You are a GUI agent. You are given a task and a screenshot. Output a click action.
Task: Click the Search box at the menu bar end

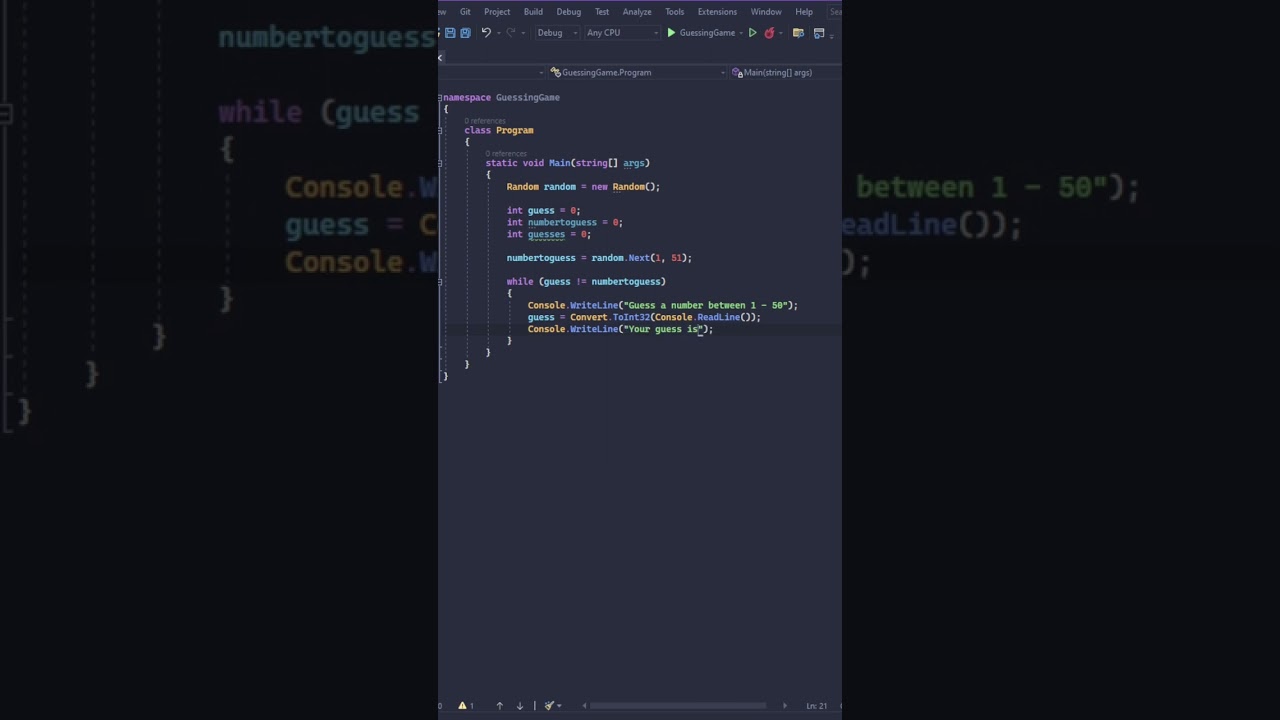click(835, 12)
